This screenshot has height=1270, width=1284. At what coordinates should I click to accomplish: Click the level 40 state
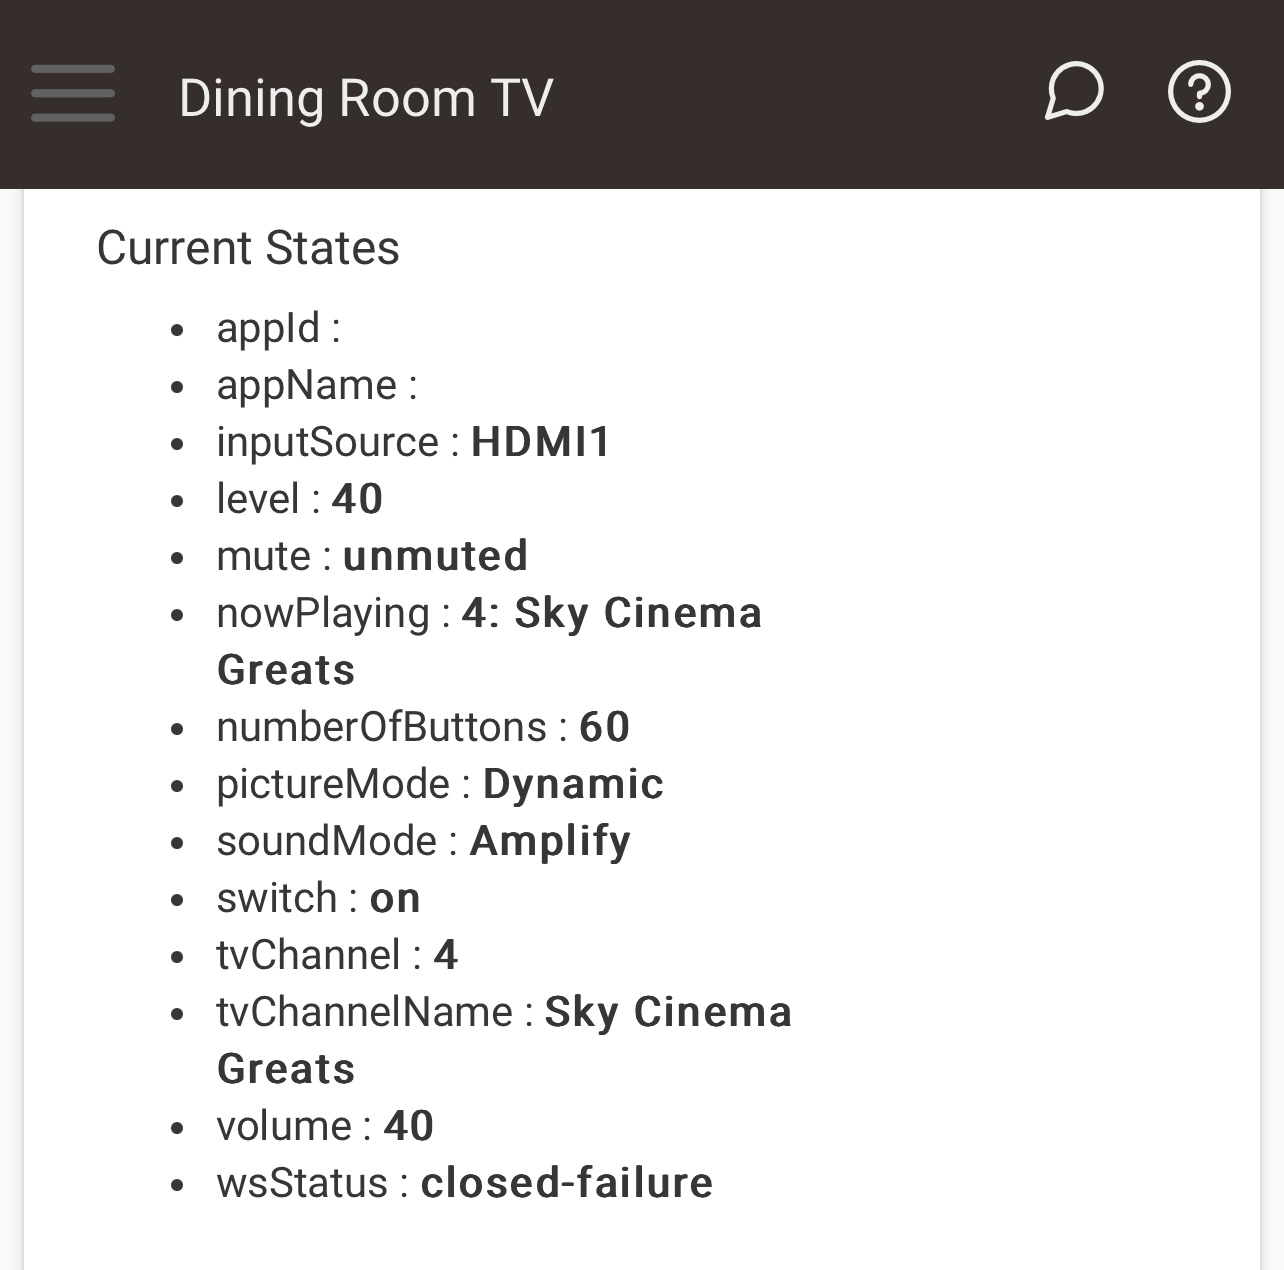tap(300, 499)
